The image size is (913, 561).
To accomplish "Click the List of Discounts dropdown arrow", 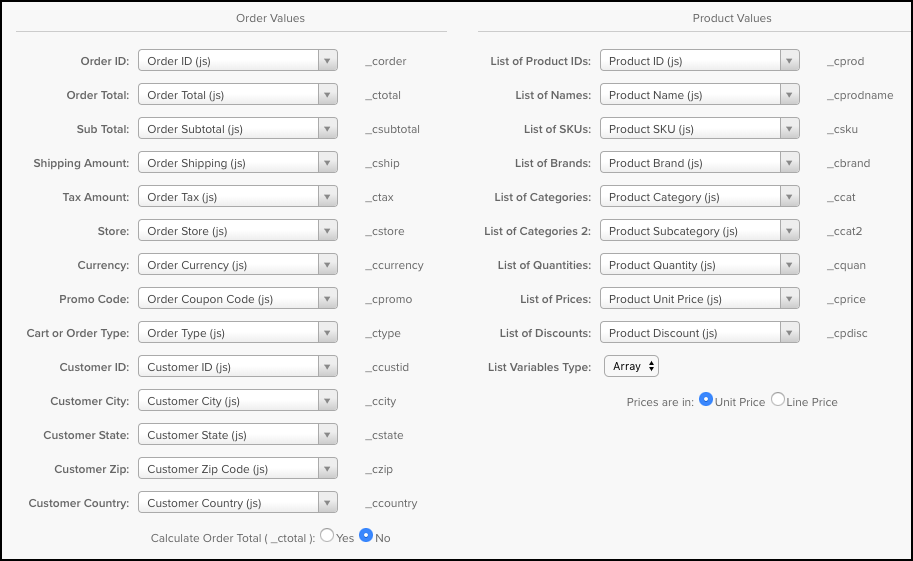I will [789, 333].
